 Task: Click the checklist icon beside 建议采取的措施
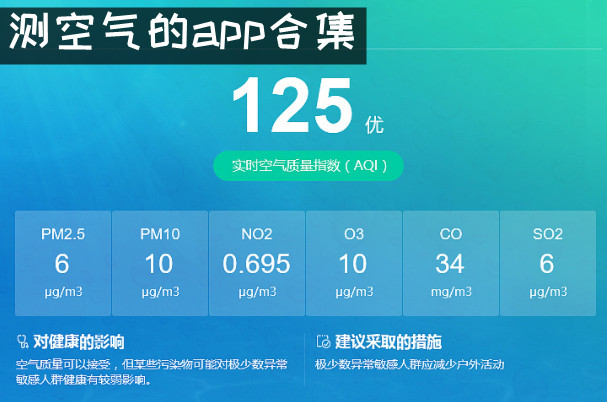click(x=323, y=342)
